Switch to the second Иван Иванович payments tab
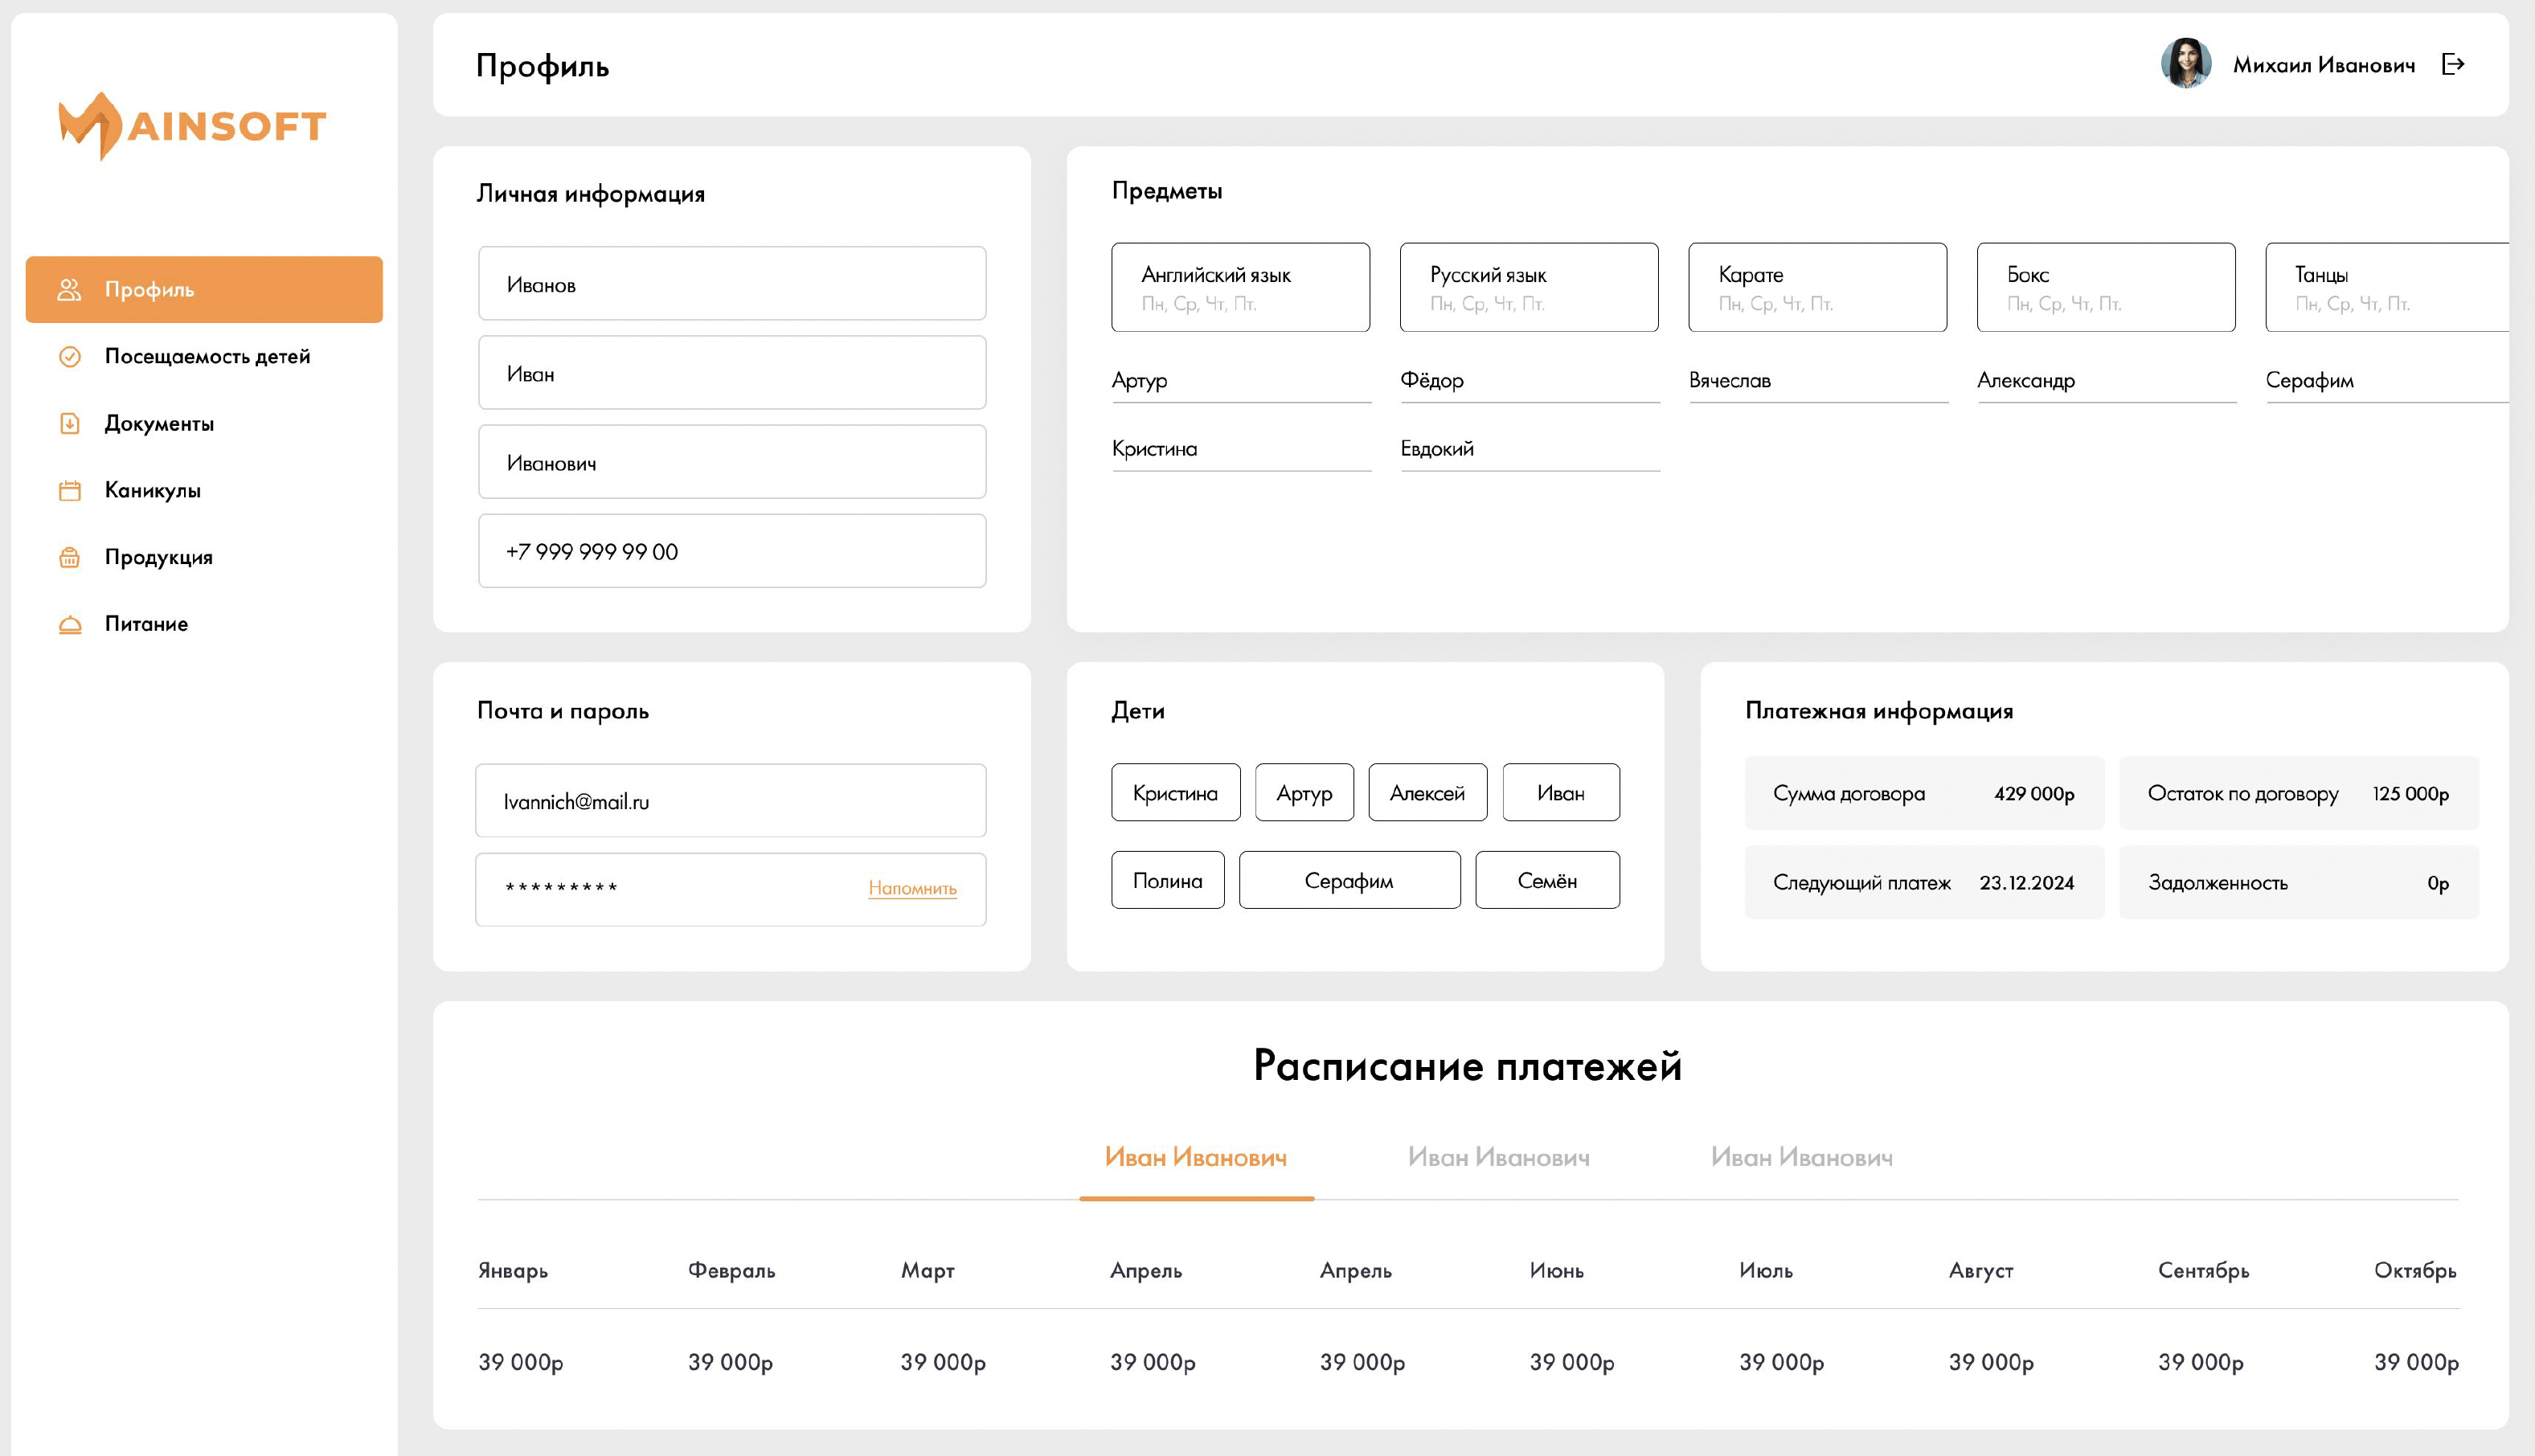This screenshot has width=2535, height=1456. tap(1498, 1157)
